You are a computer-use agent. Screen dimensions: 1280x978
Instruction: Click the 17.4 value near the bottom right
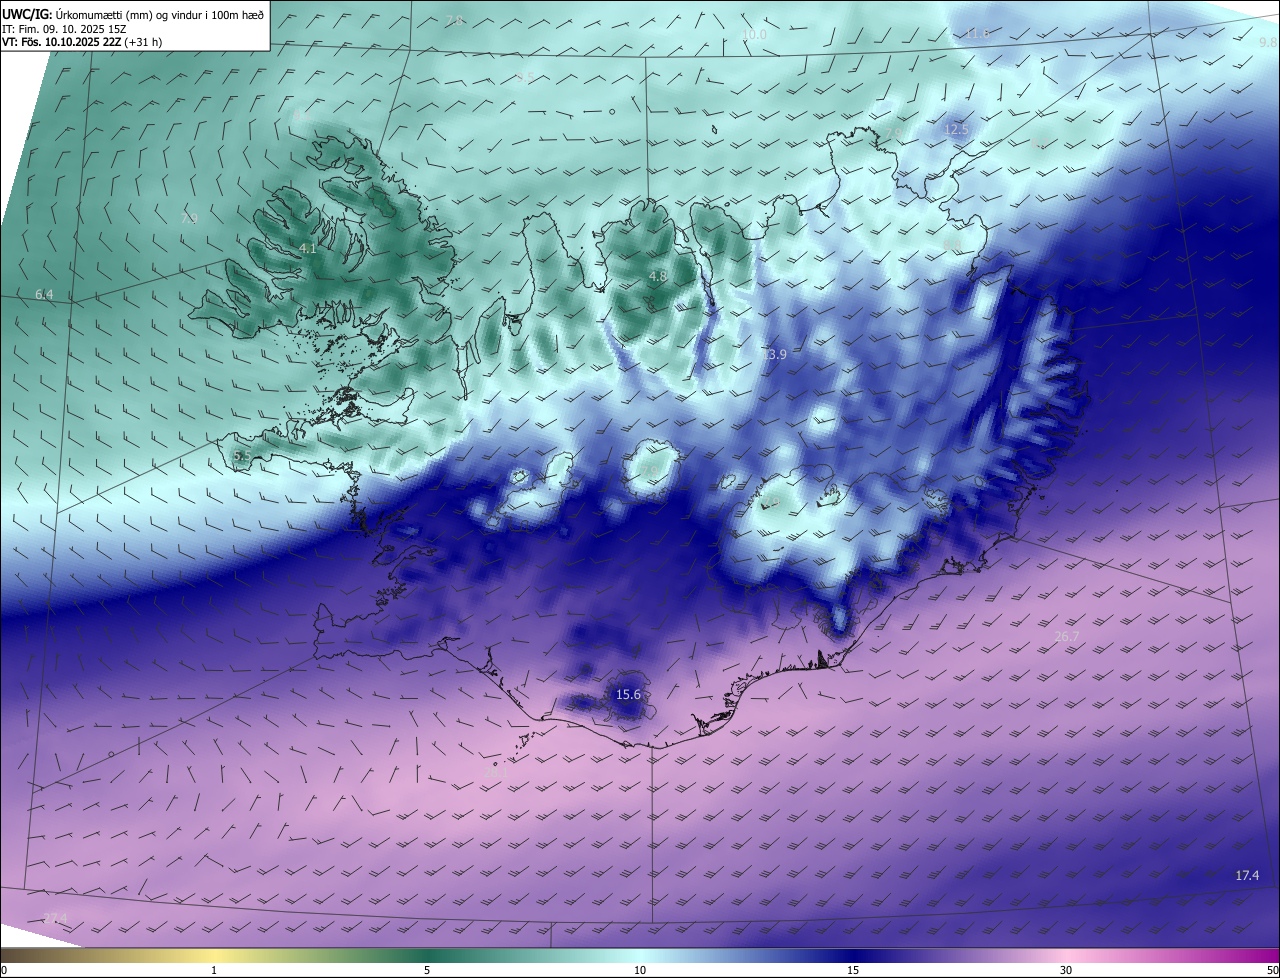click(x=1247, y=875)
